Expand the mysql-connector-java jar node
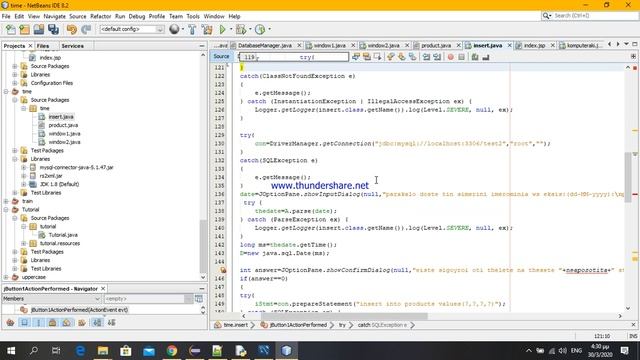The width and height of the screenshot is (640, 360). click(24, 167)
